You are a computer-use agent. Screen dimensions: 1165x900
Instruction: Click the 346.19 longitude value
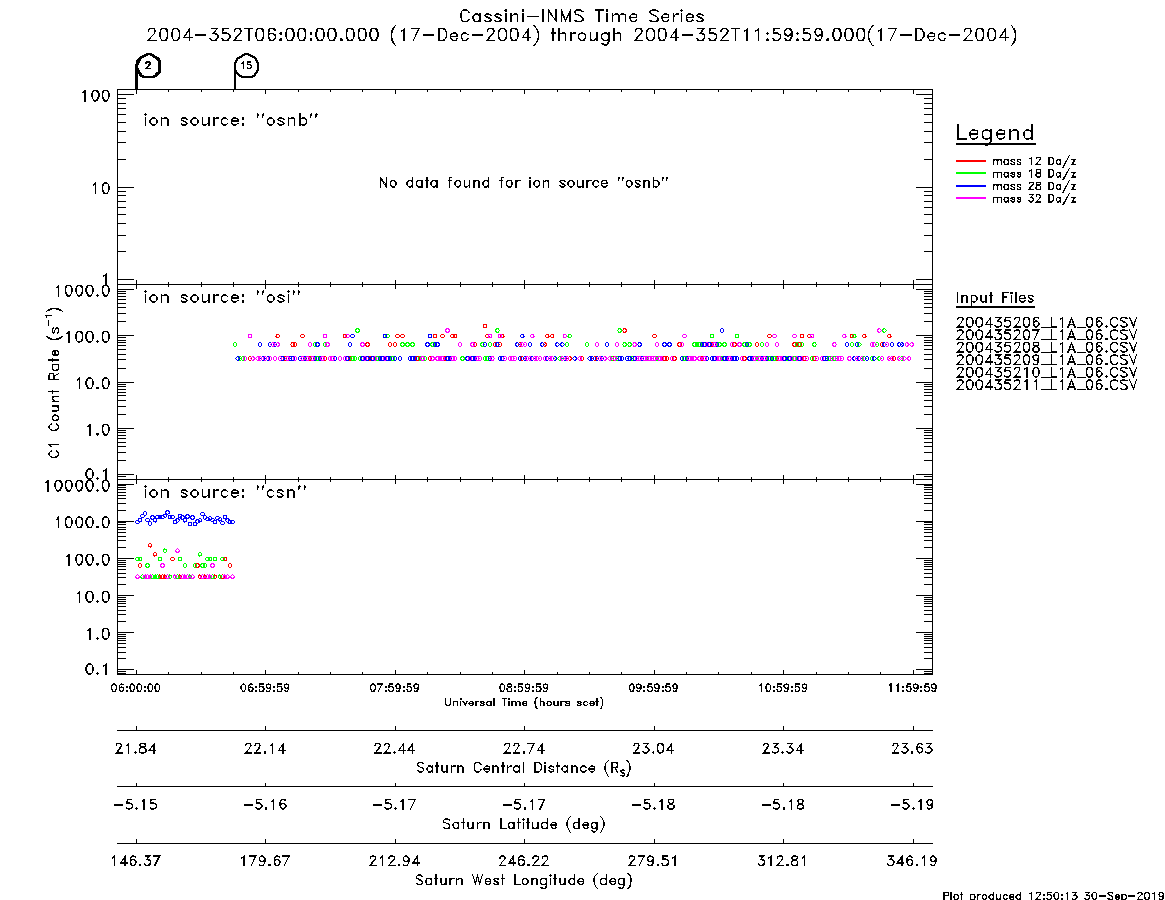click(x=912, y=861)
